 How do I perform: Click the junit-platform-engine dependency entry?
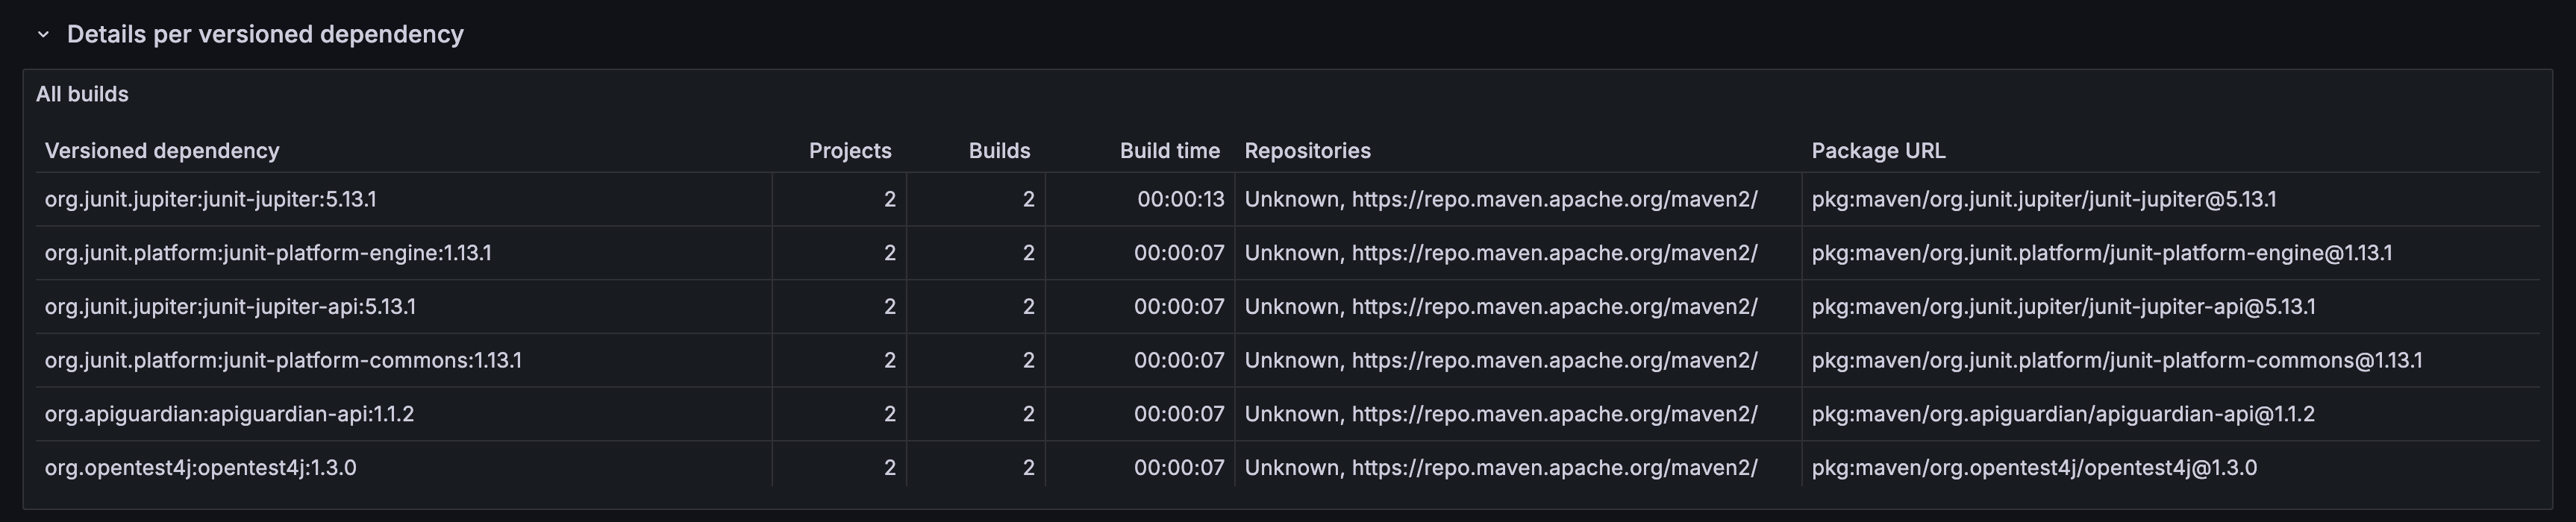(268, 253)
